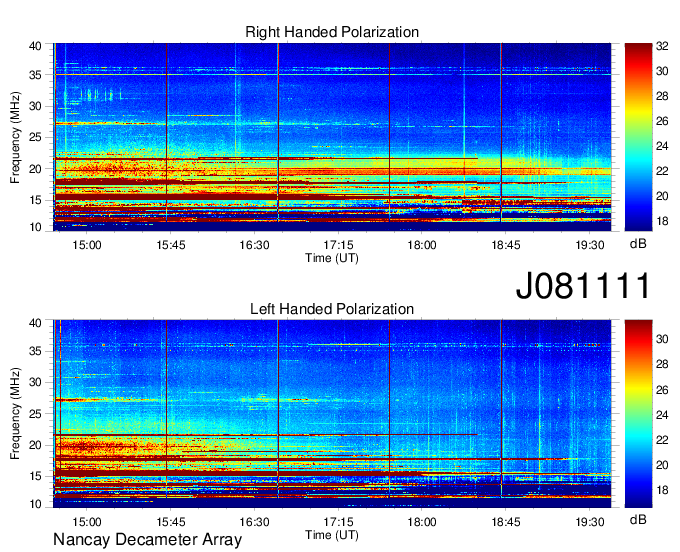Click inside the Right Handed Polarization spectrogram

tap(332, 137)
